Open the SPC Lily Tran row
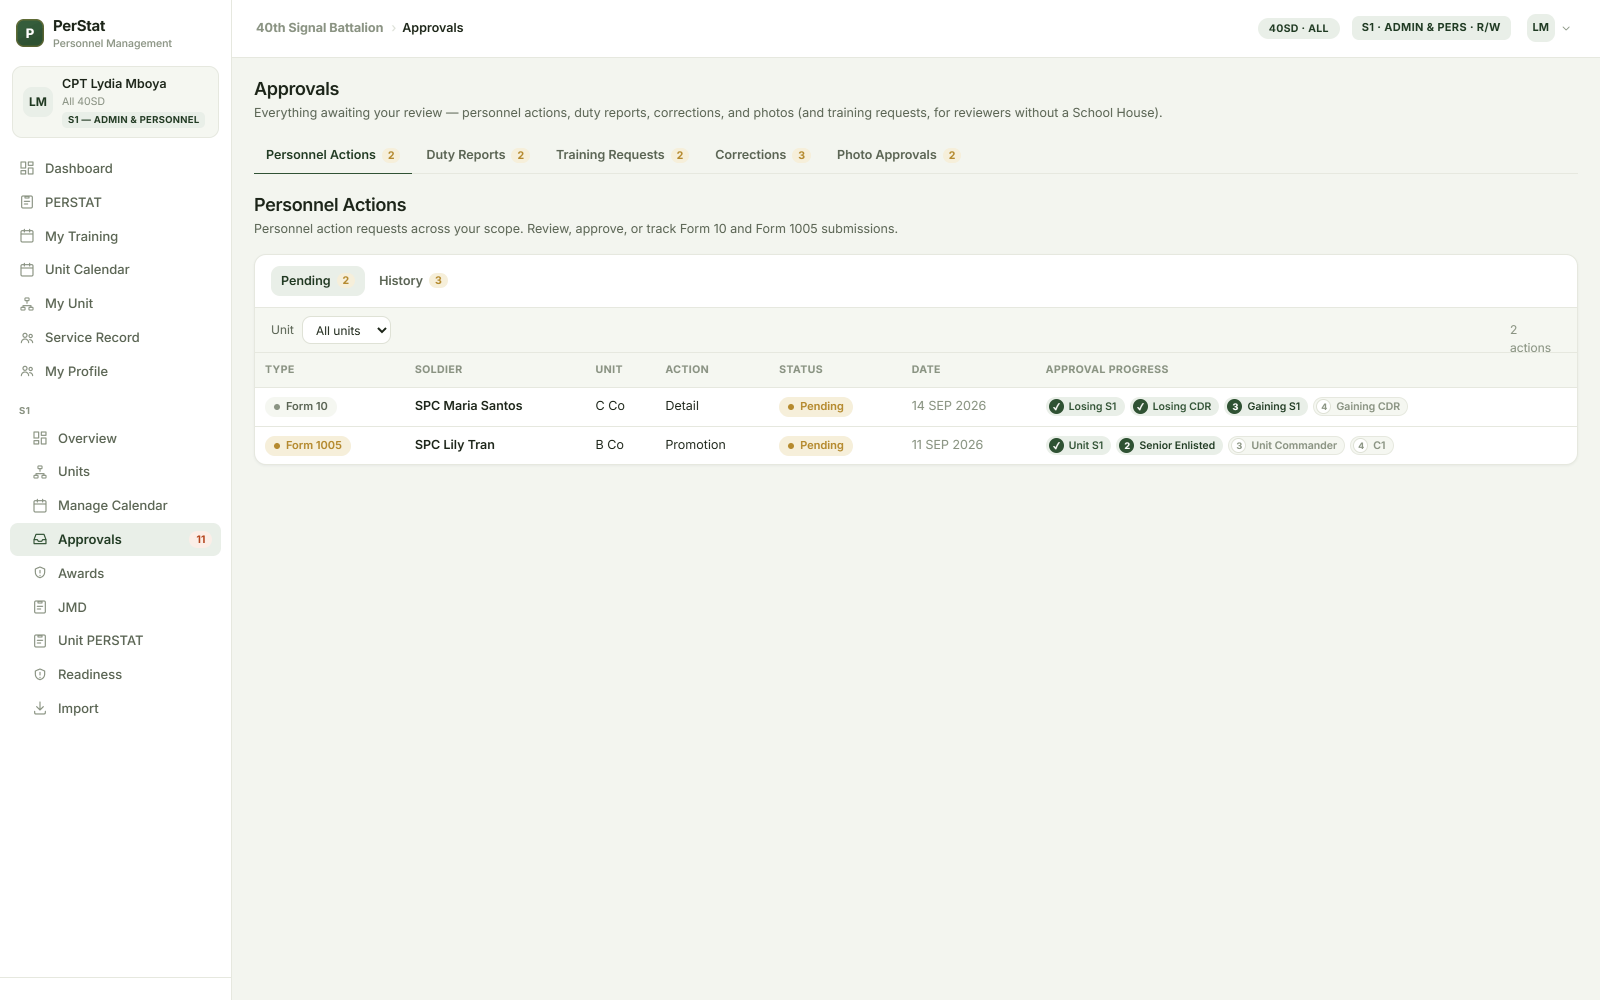1600x1000 pixels. coord(916,445)
